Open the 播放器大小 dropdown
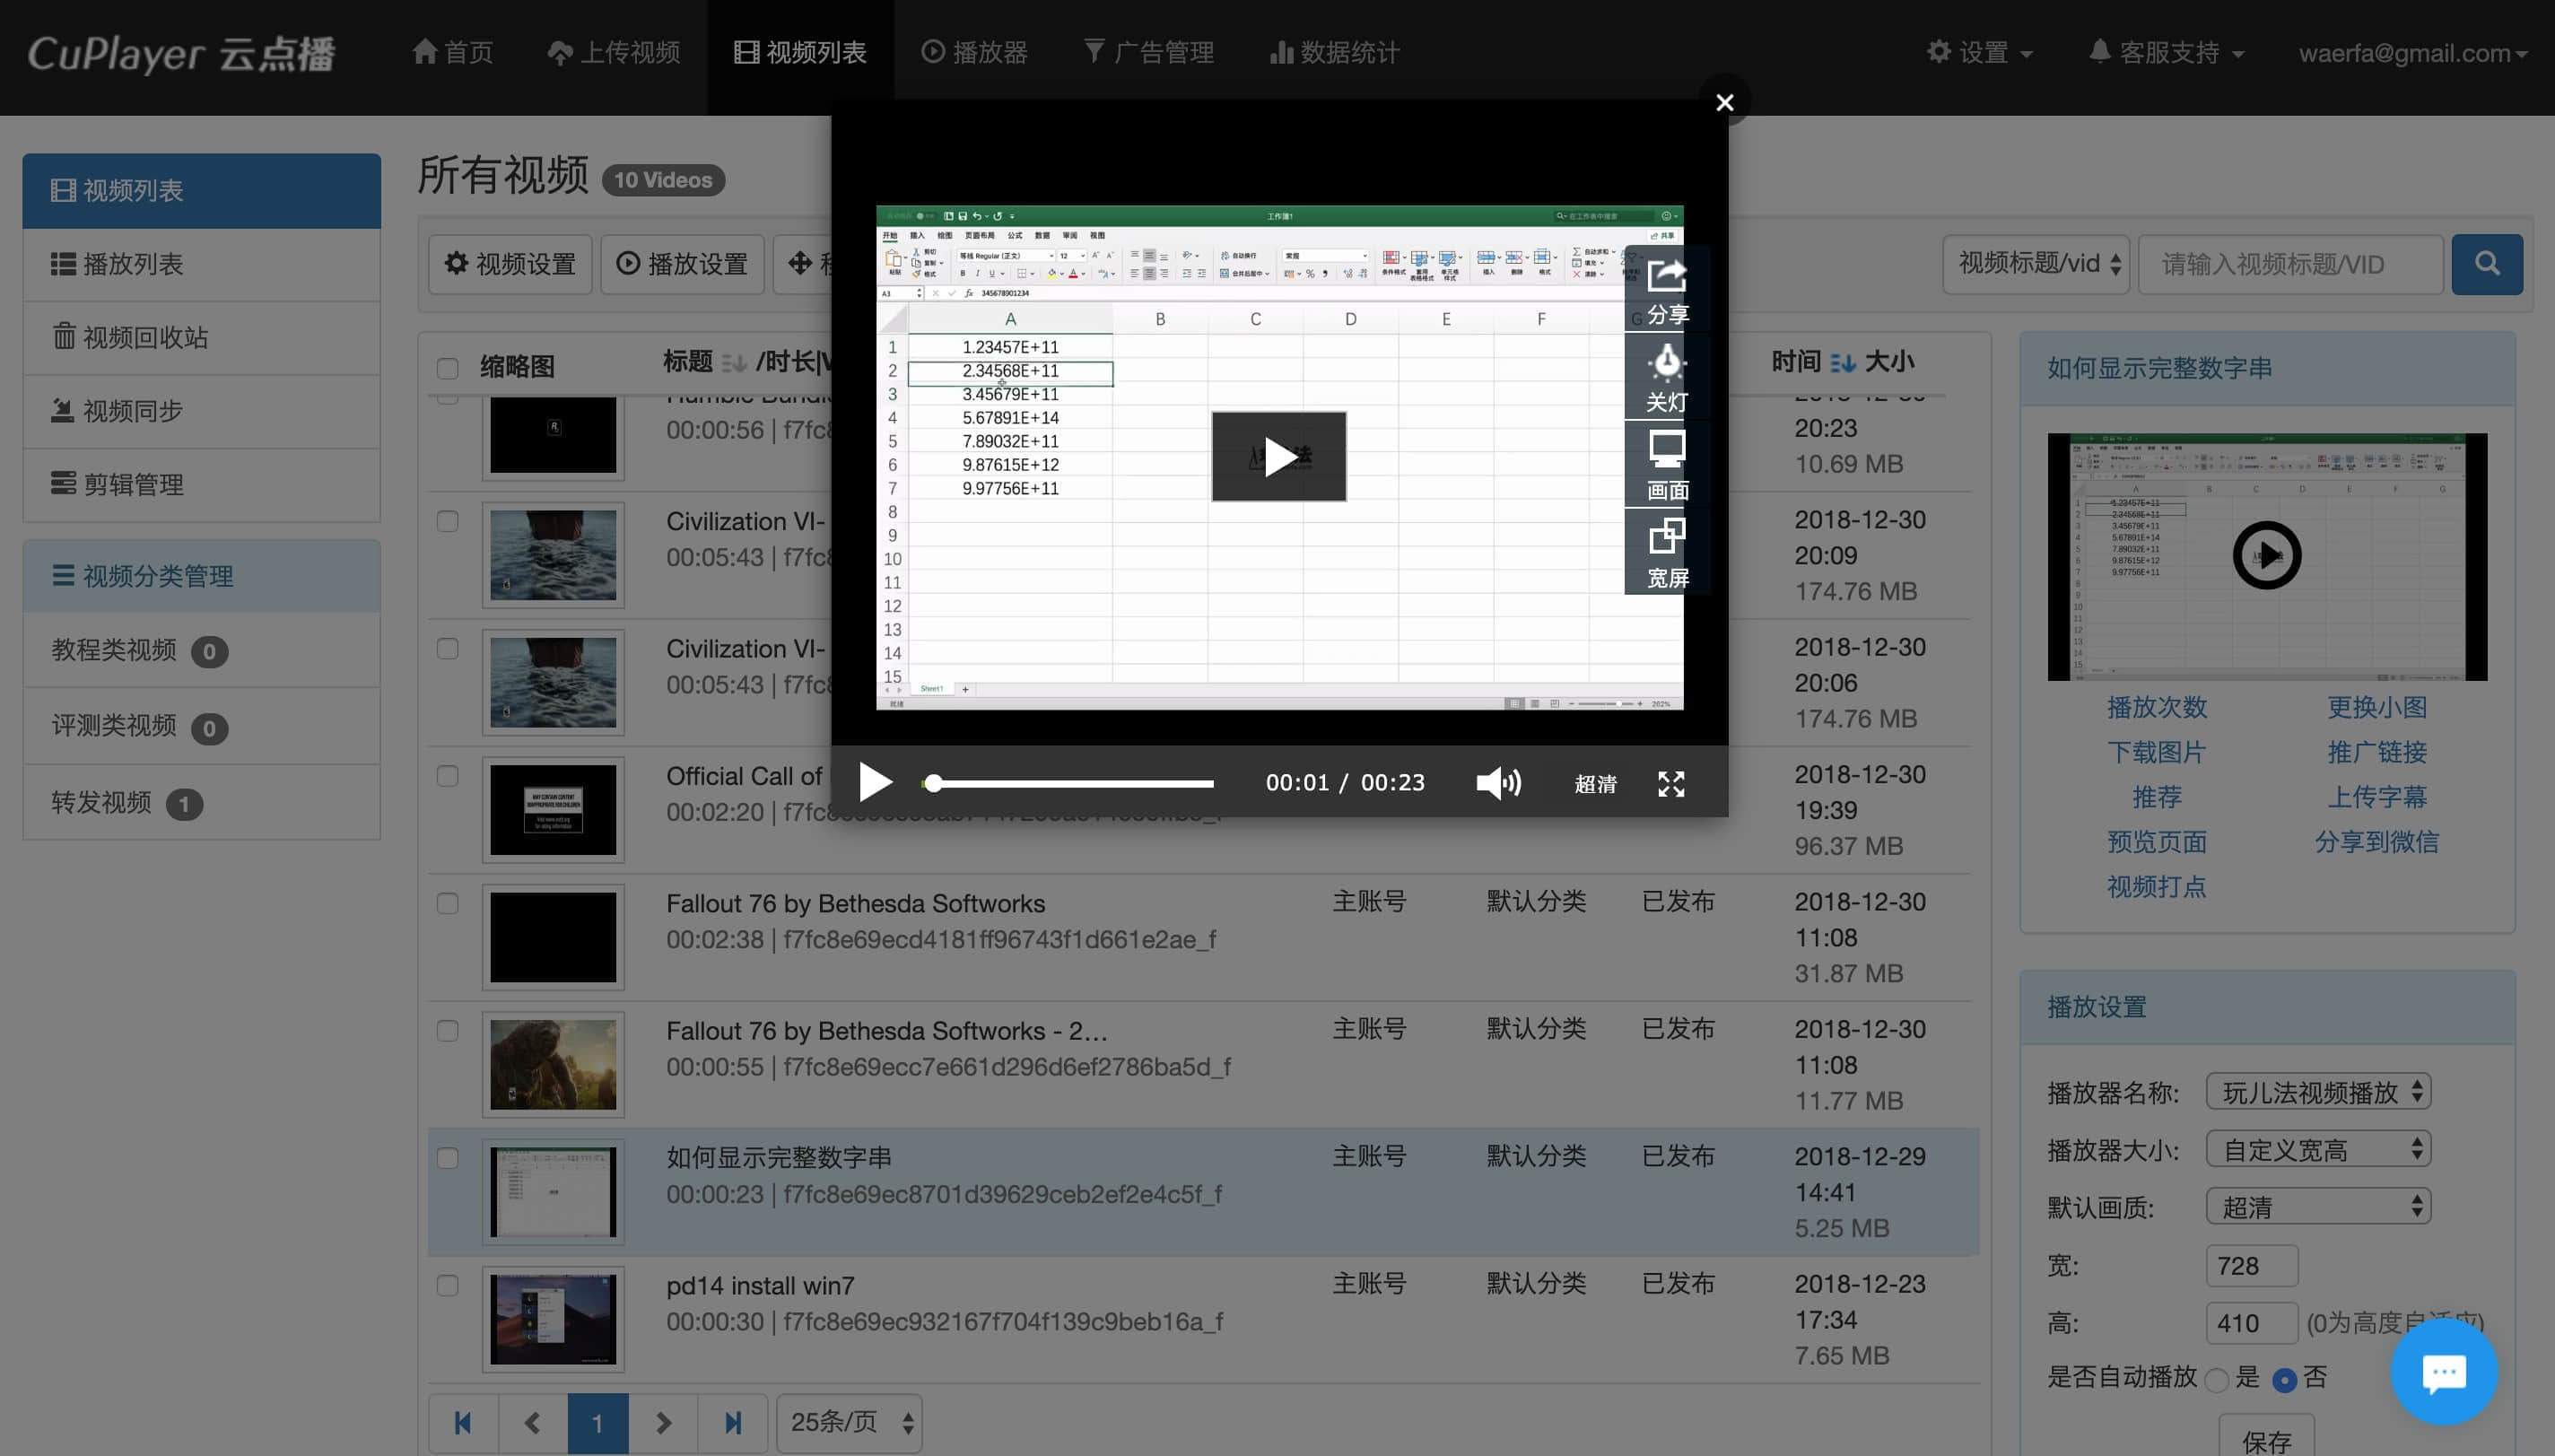Image resolution: width=2555 pixels, height=1456 pixels. 2318,1150
